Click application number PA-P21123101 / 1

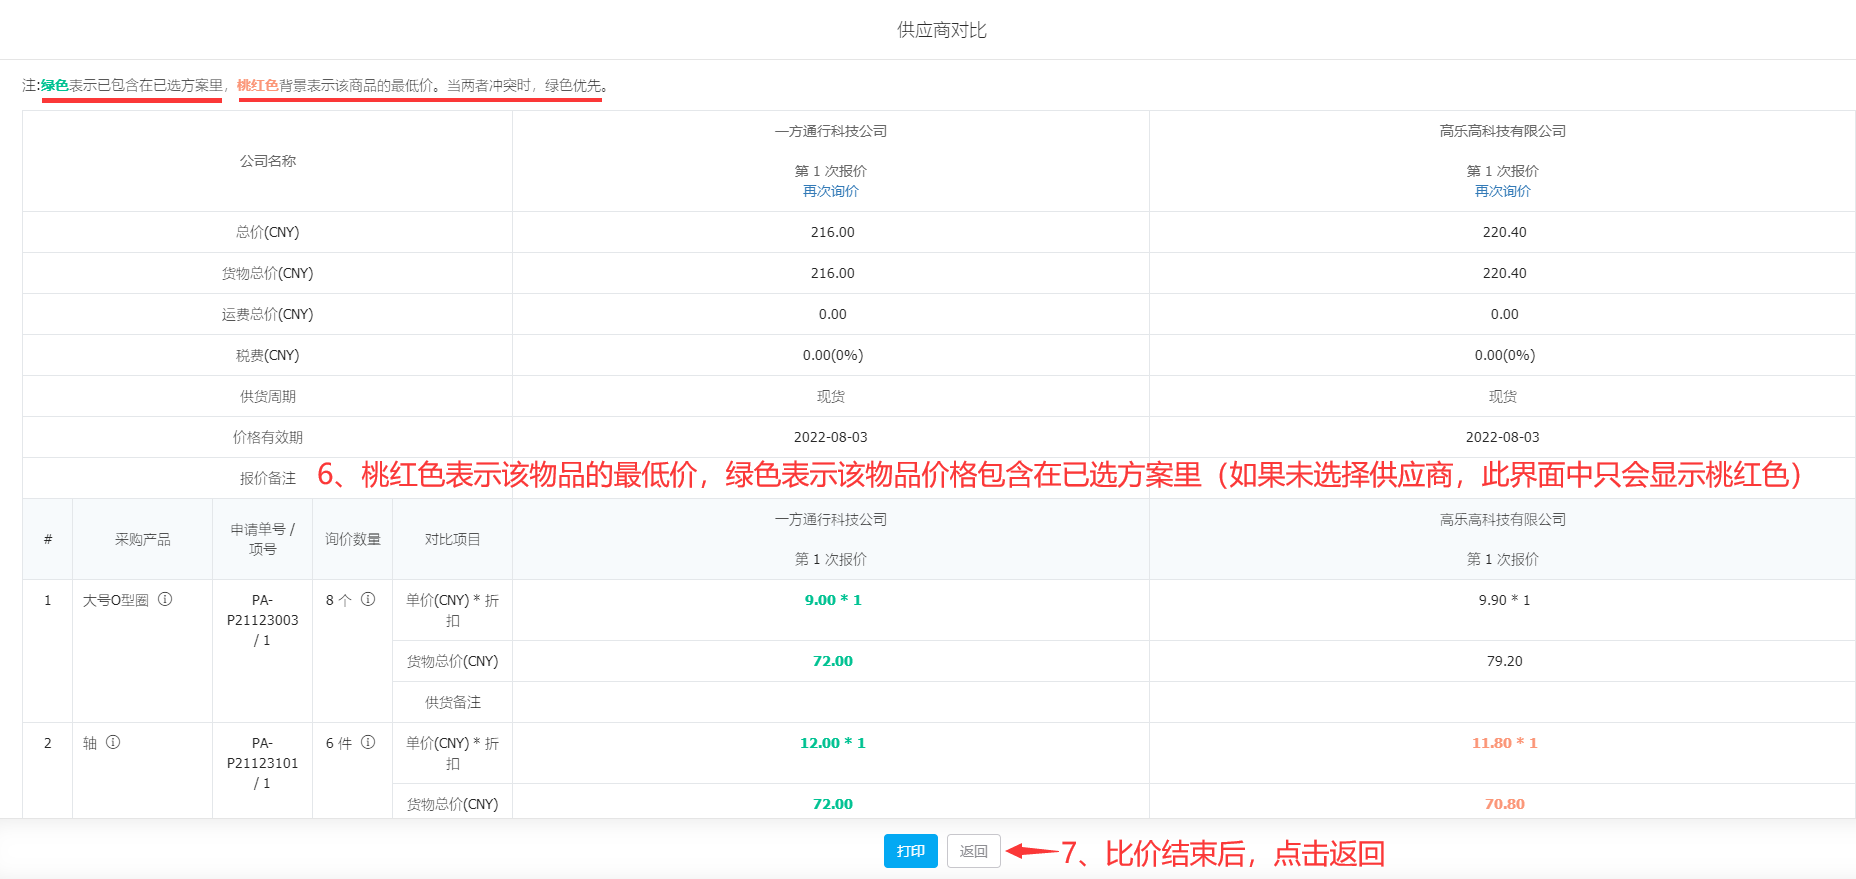[262, 763]
